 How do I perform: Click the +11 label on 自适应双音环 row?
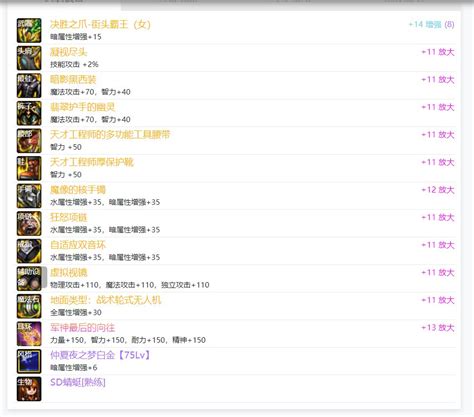point(438,245)
